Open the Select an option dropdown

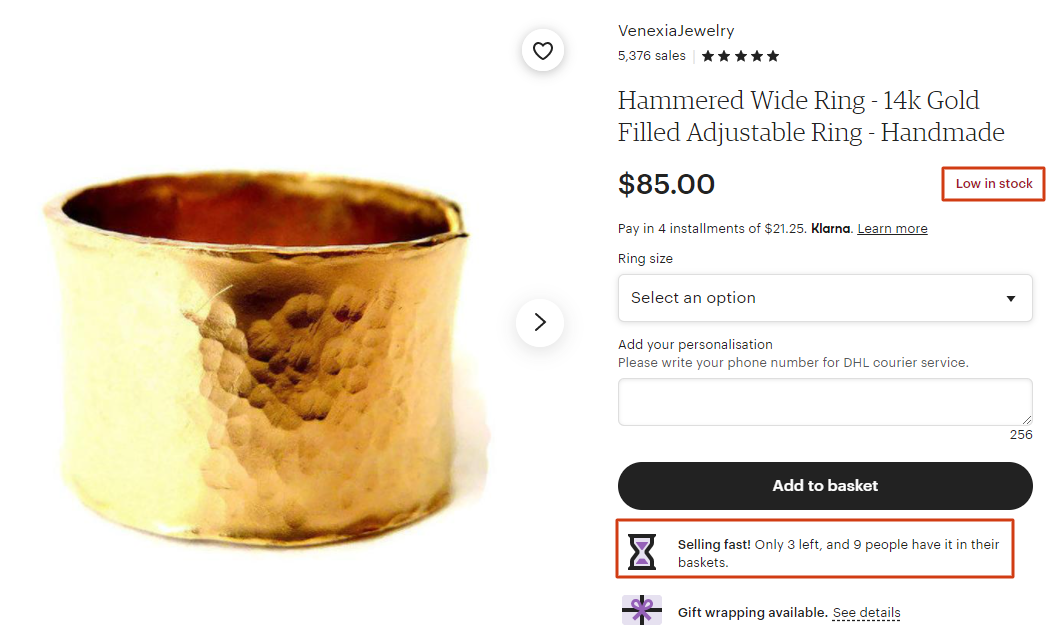pyautogui.click(x=824, y=298)
